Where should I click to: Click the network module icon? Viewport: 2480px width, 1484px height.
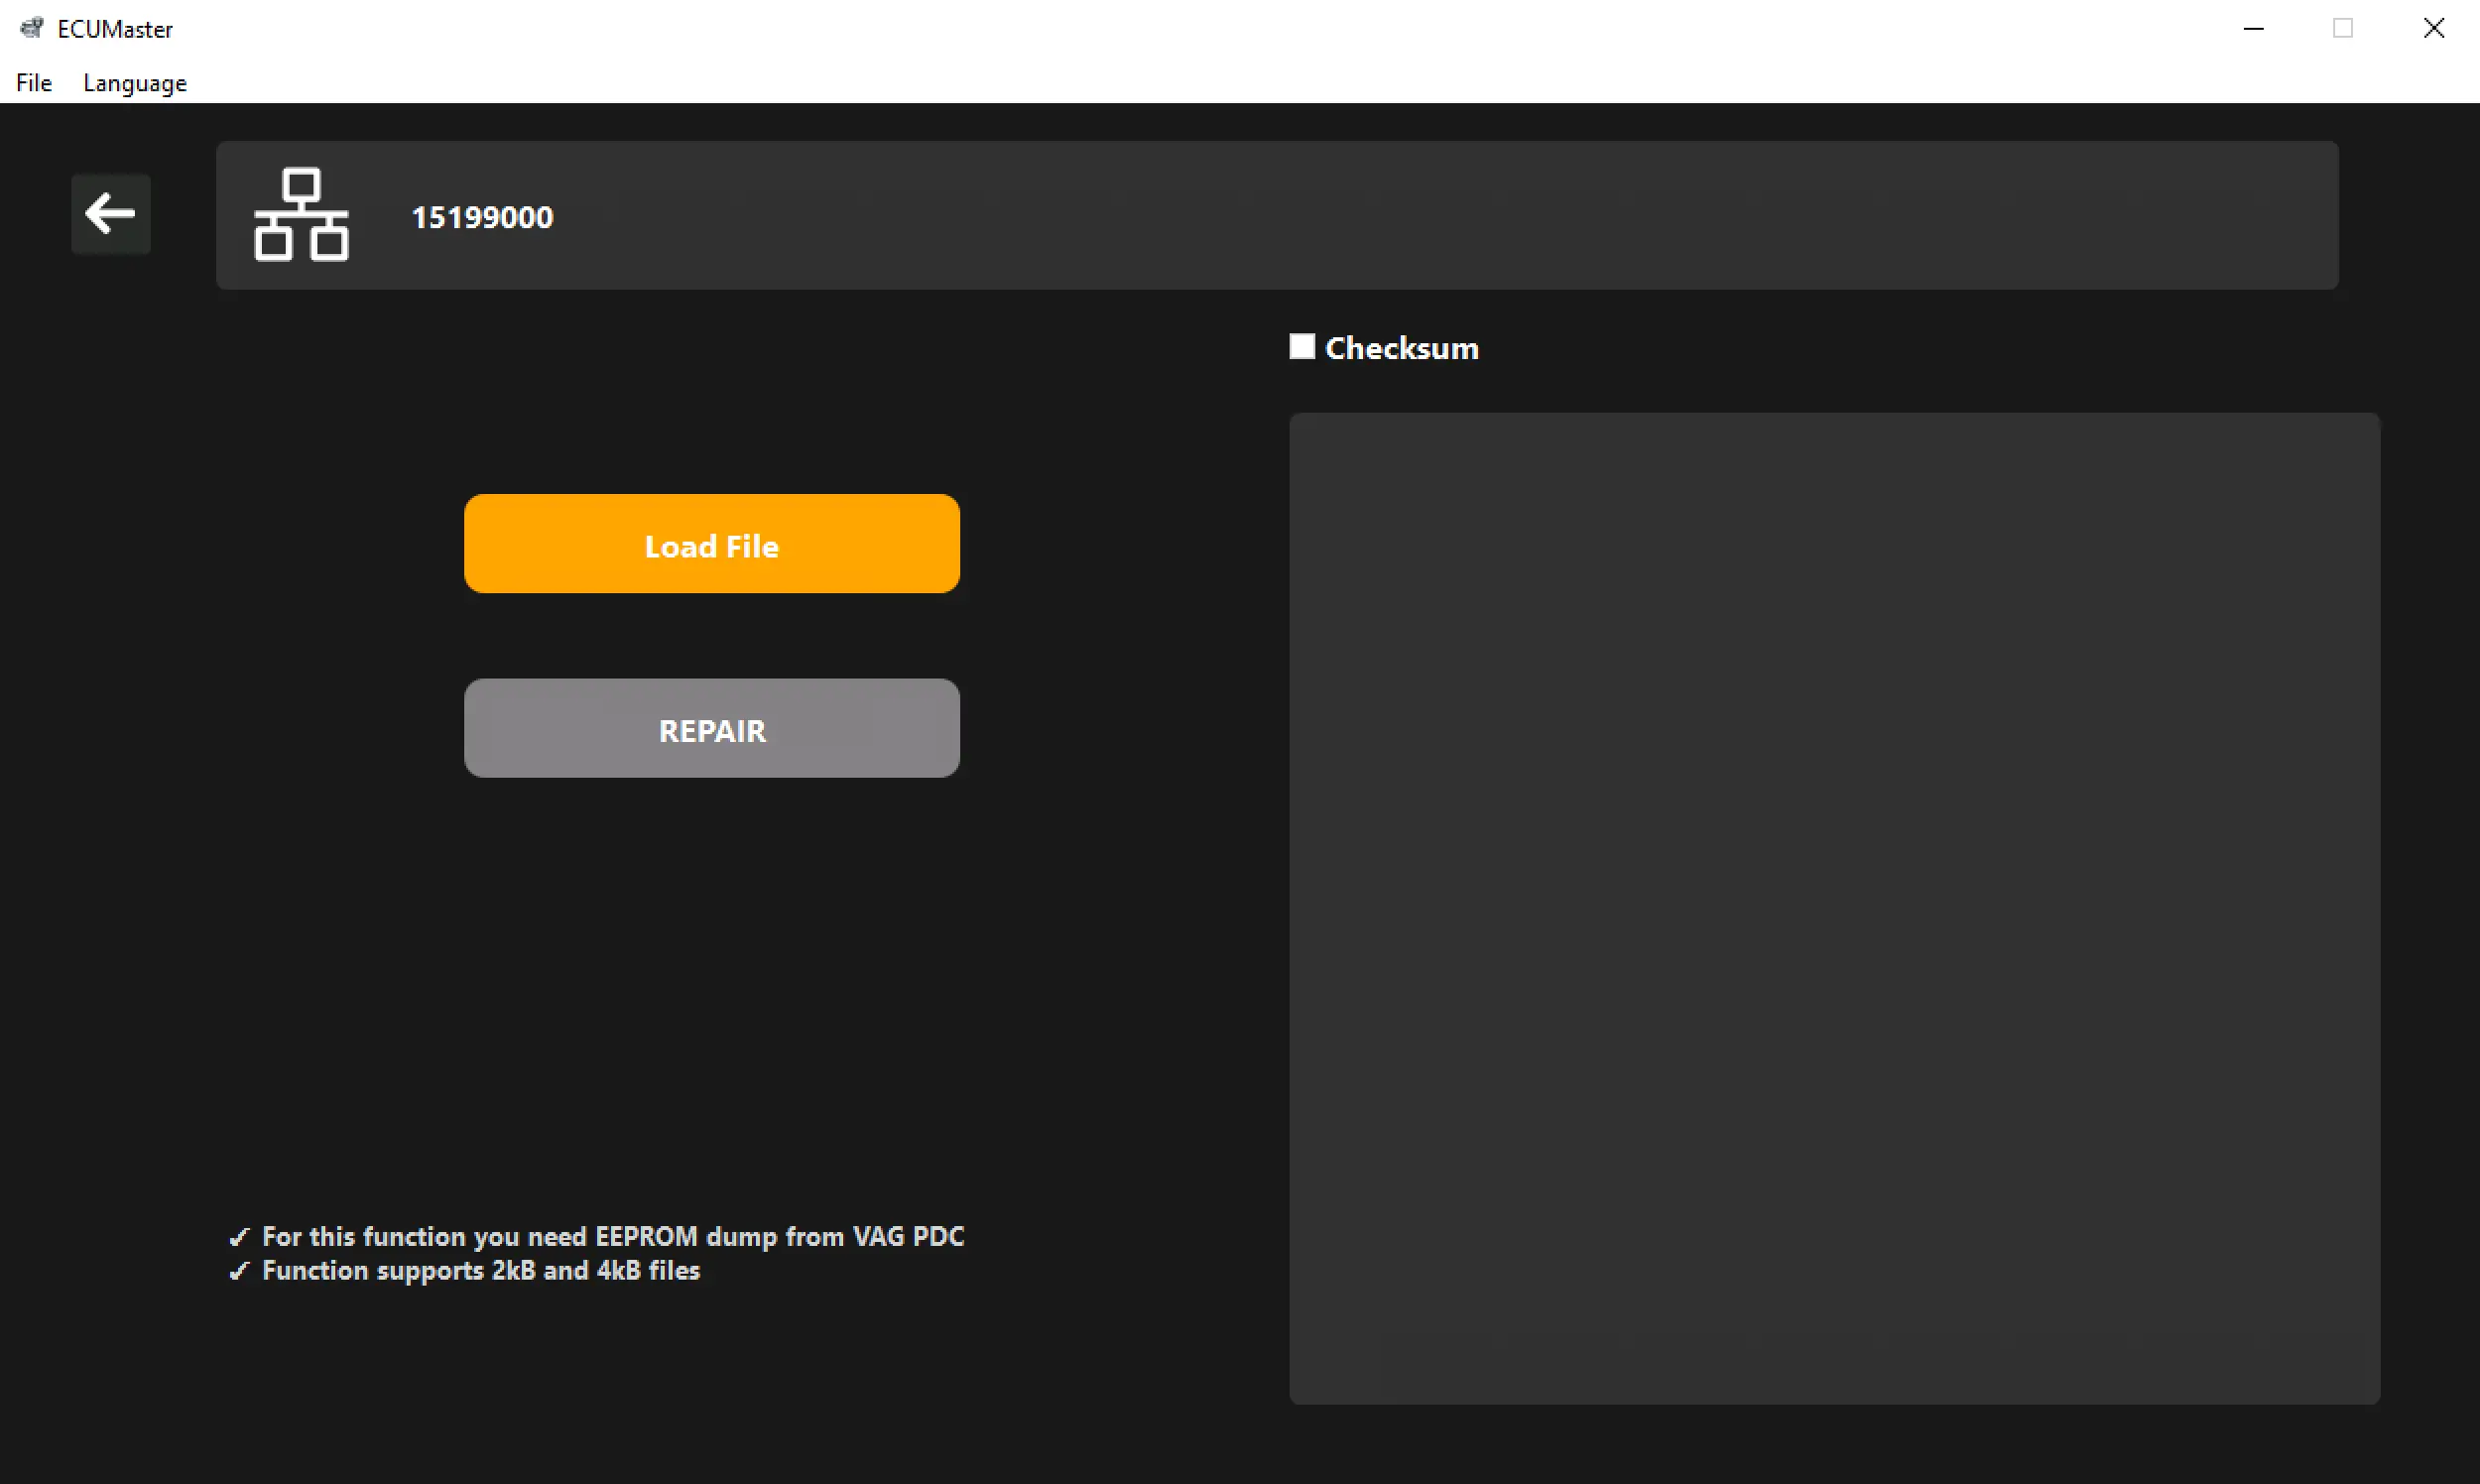301,215
